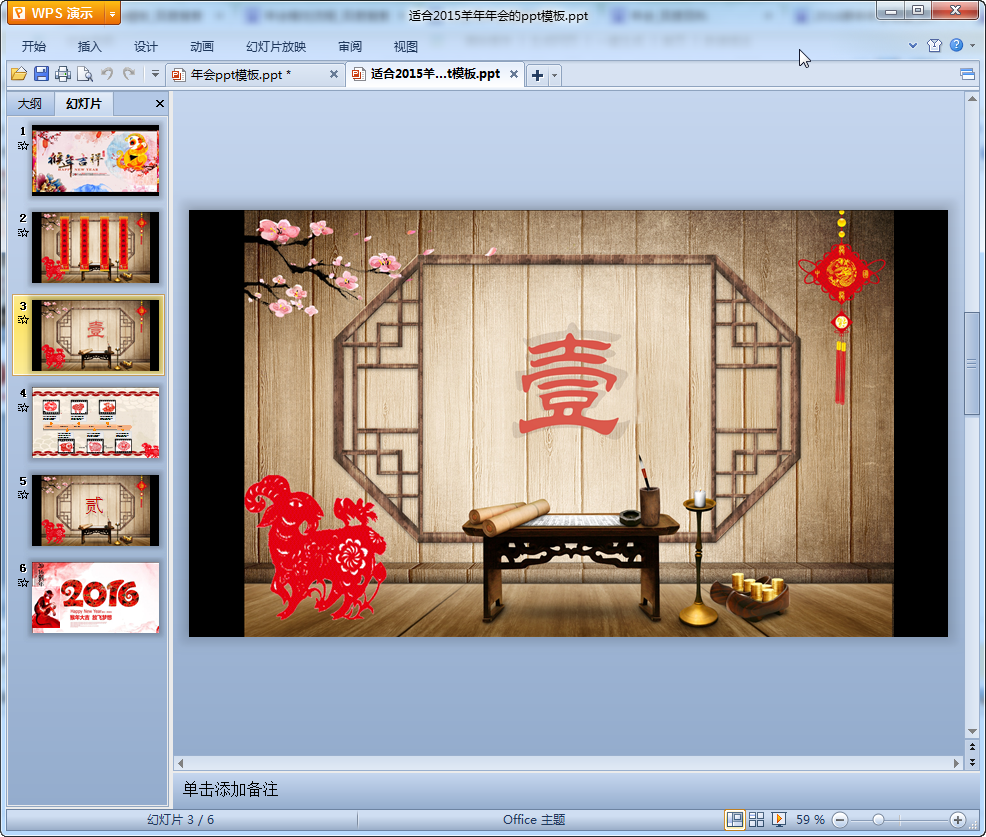The height and width of the screenshot is (837, 986).
Task: Print using the printer icon
Action: click(x=63, y=74)
